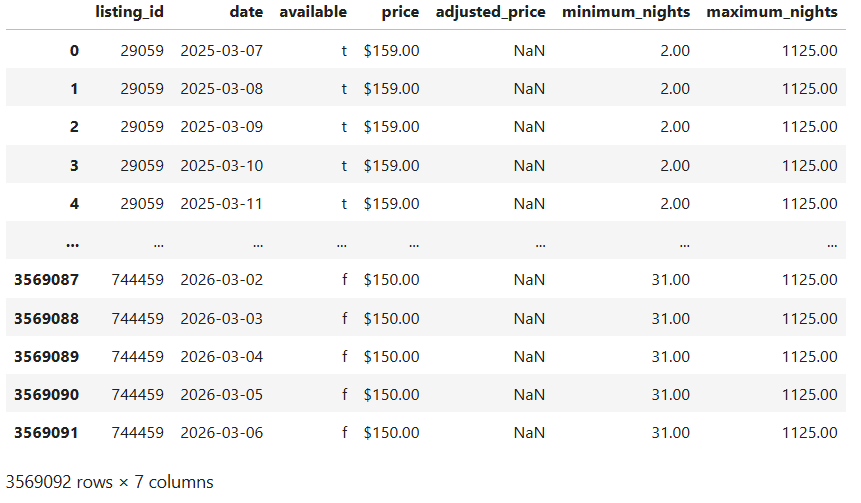Click the $150.00 price in row 3569088
The width and height of the screenshot is (861, 503).
click(x=392, y=318)
